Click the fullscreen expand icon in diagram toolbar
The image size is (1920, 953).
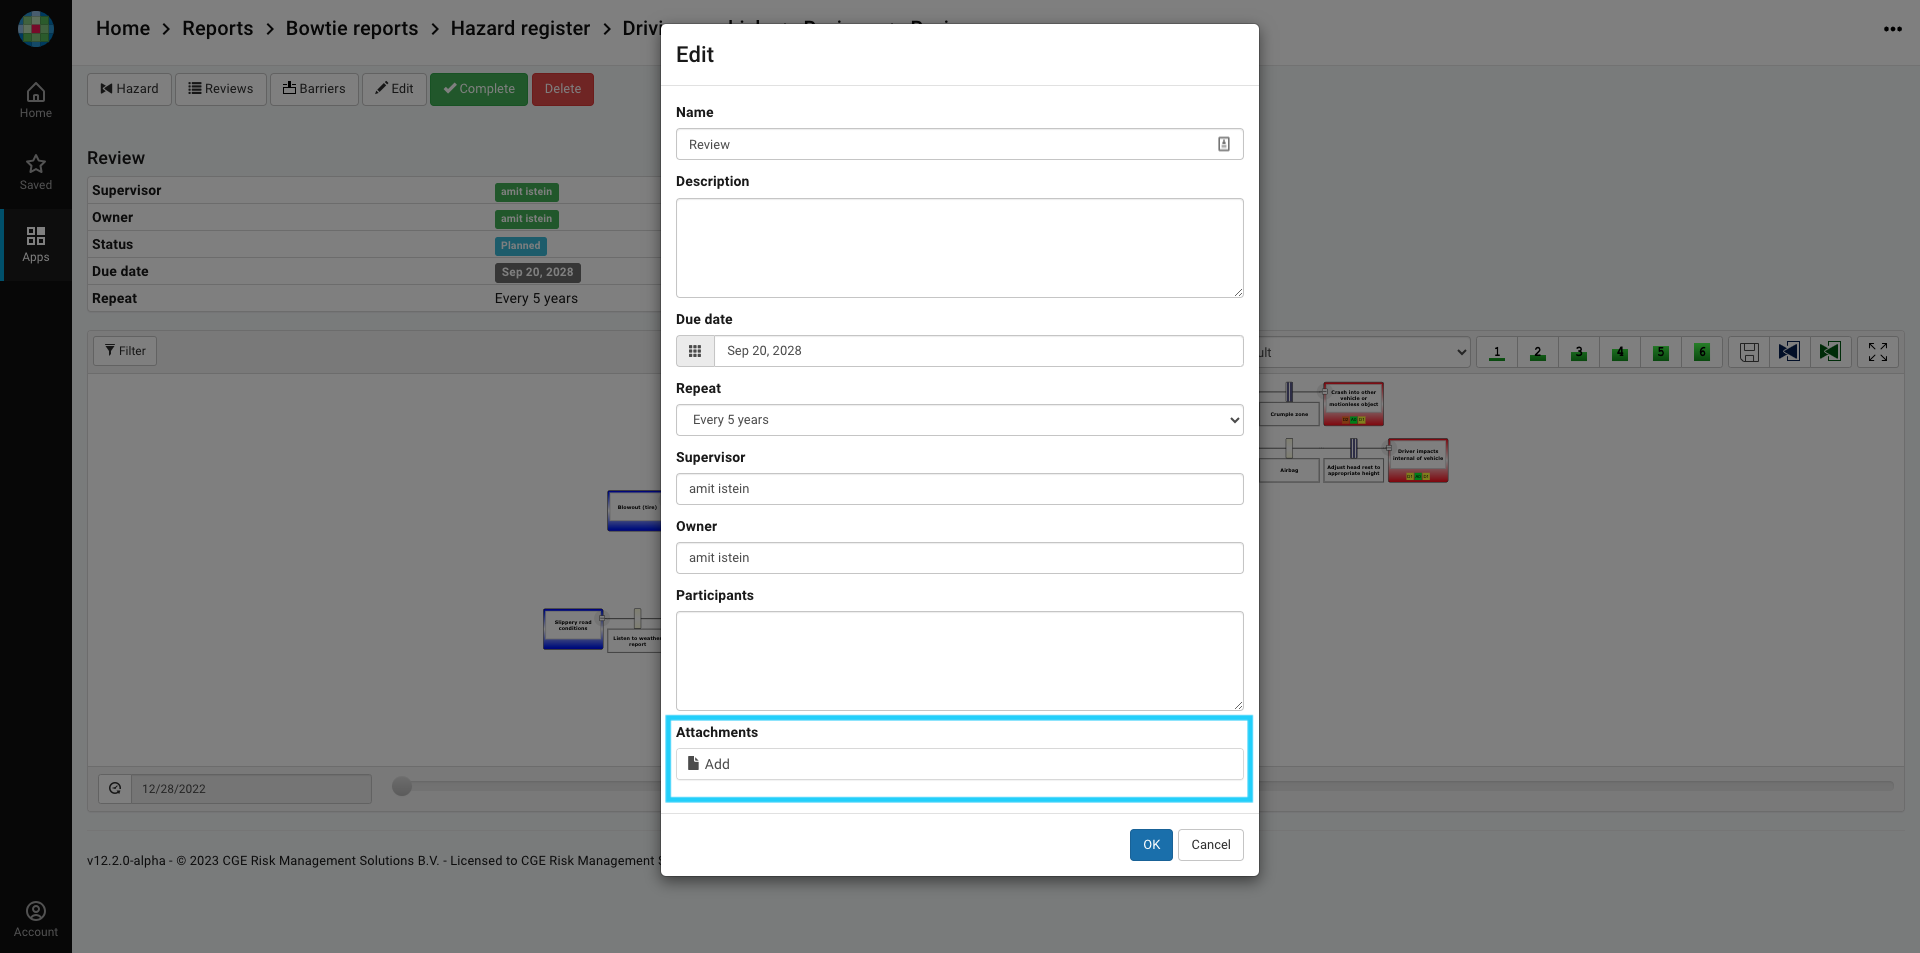(x=1877, y=352)
